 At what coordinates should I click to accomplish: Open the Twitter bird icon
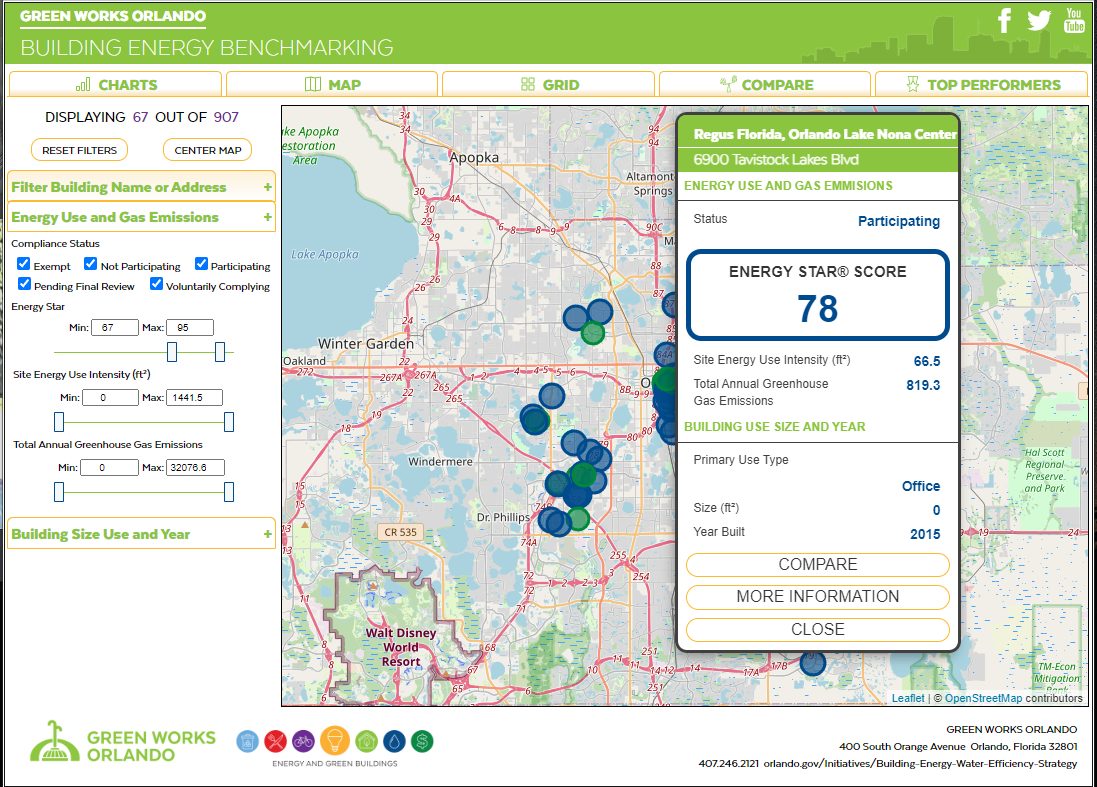[x=1039, y=20]
